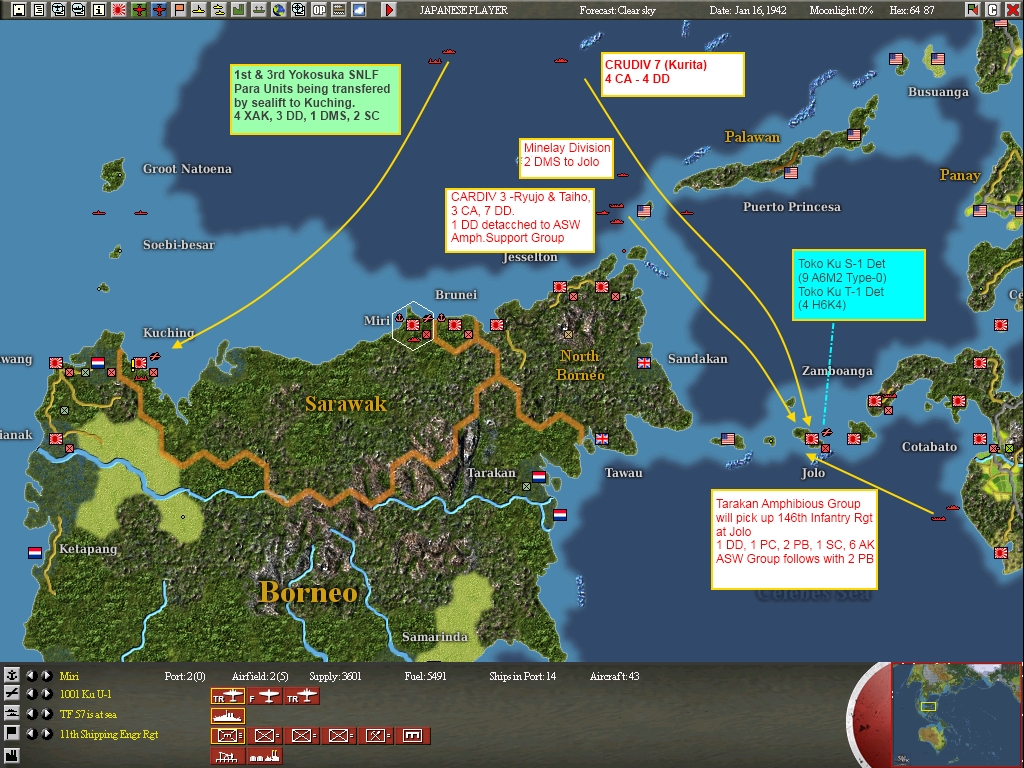Click the yellow double ship toolbar icon
1024x768 pixels.
pyautogui.click(x=219, y=10)
